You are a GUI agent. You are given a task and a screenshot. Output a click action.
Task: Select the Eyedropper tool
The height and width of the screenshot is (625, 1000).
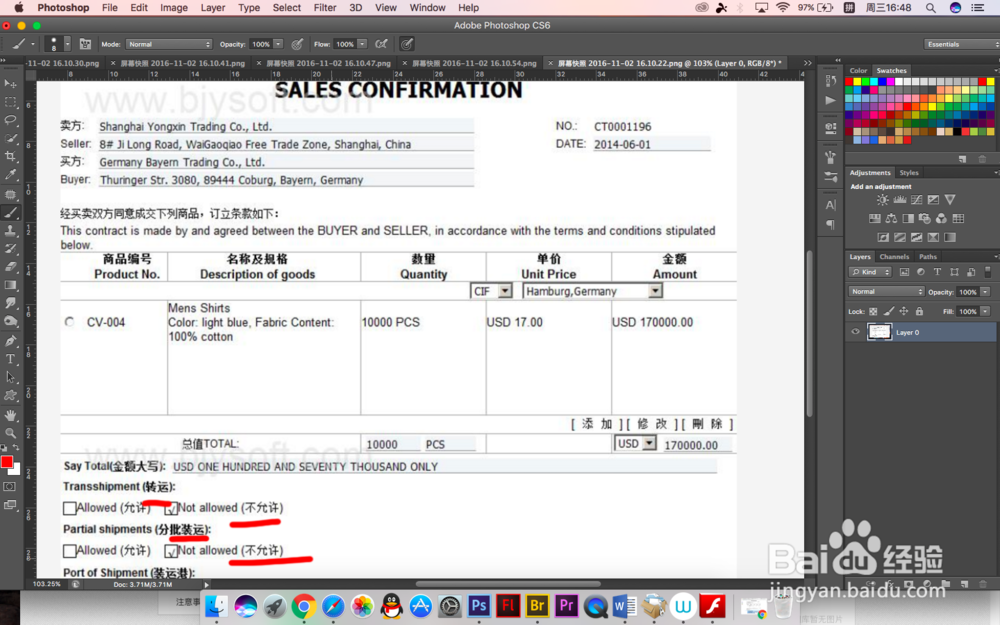pos(10,175)
